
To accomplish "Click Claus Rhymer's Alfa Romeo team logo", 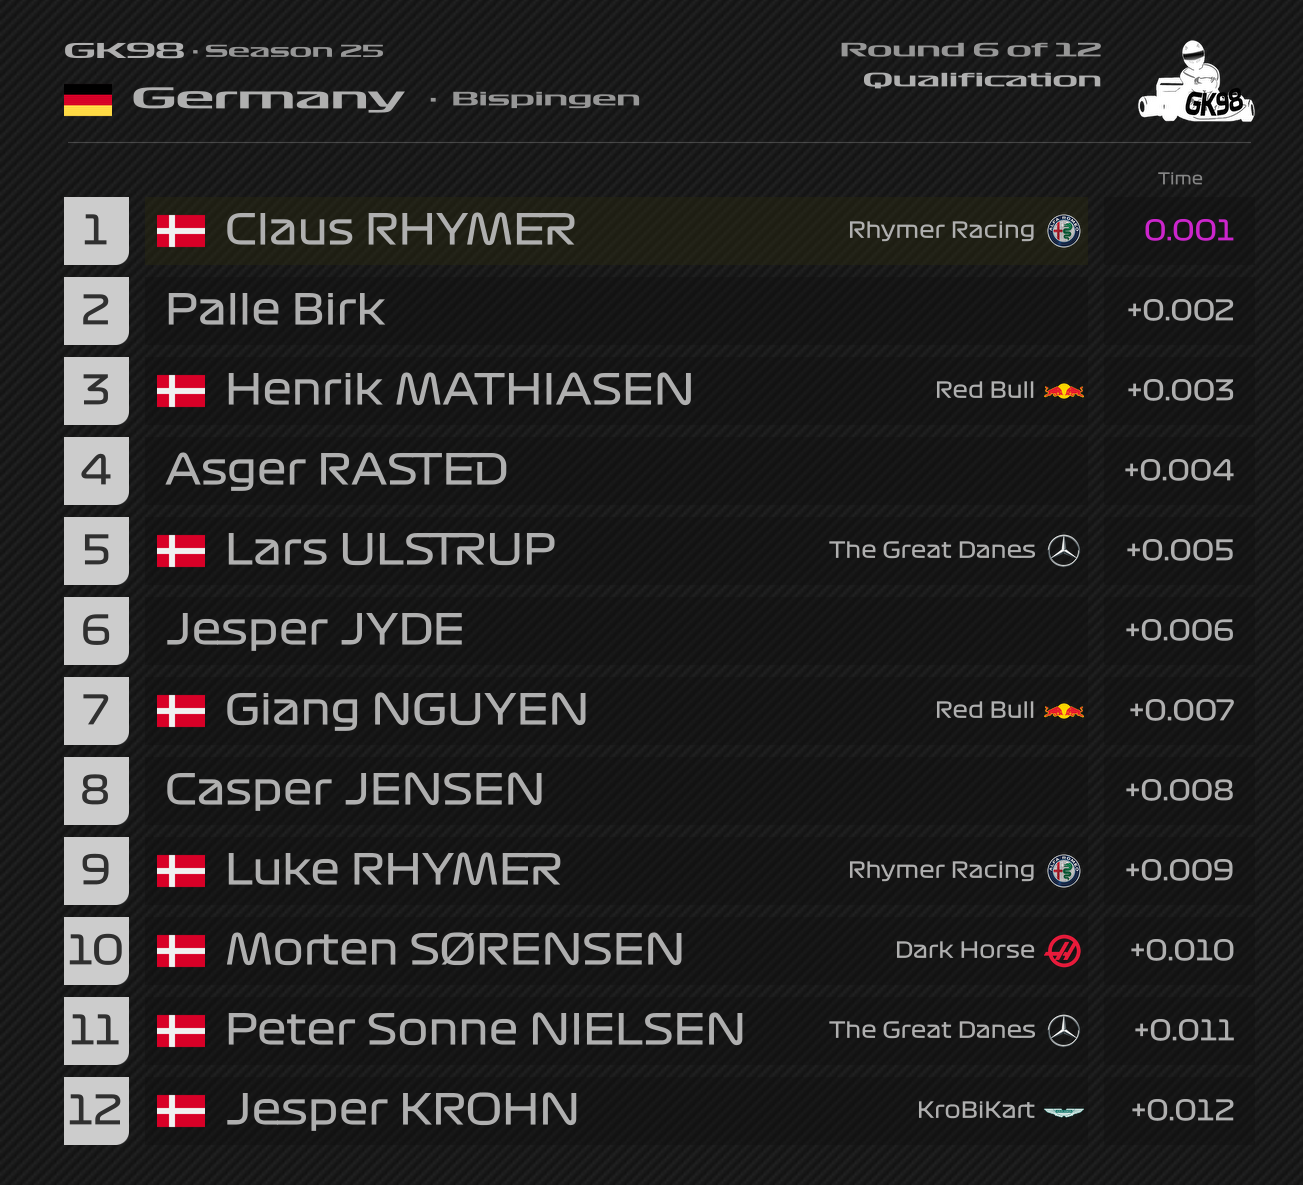I will pyautogui.click(x=1063, y=231).
